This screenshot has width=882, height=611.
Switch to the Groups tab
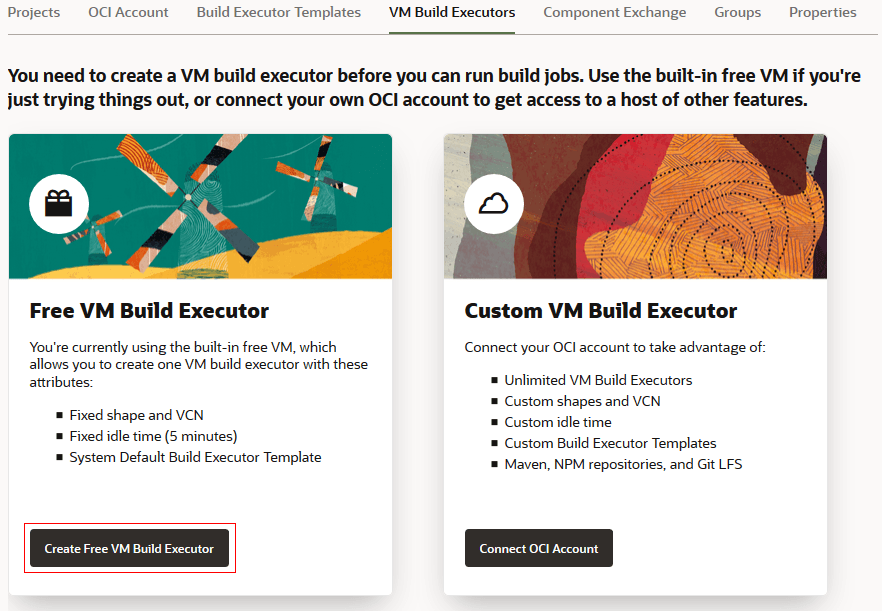point(738,13)
